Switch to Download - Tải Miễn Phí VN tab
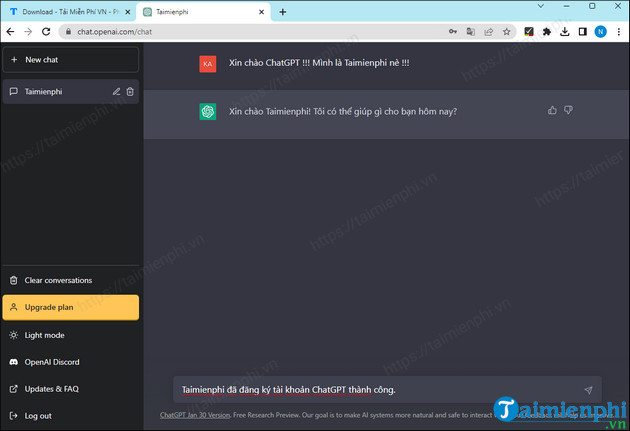Image resolution: width=630 pixels, height=431 pixels. tap(68, 12)
